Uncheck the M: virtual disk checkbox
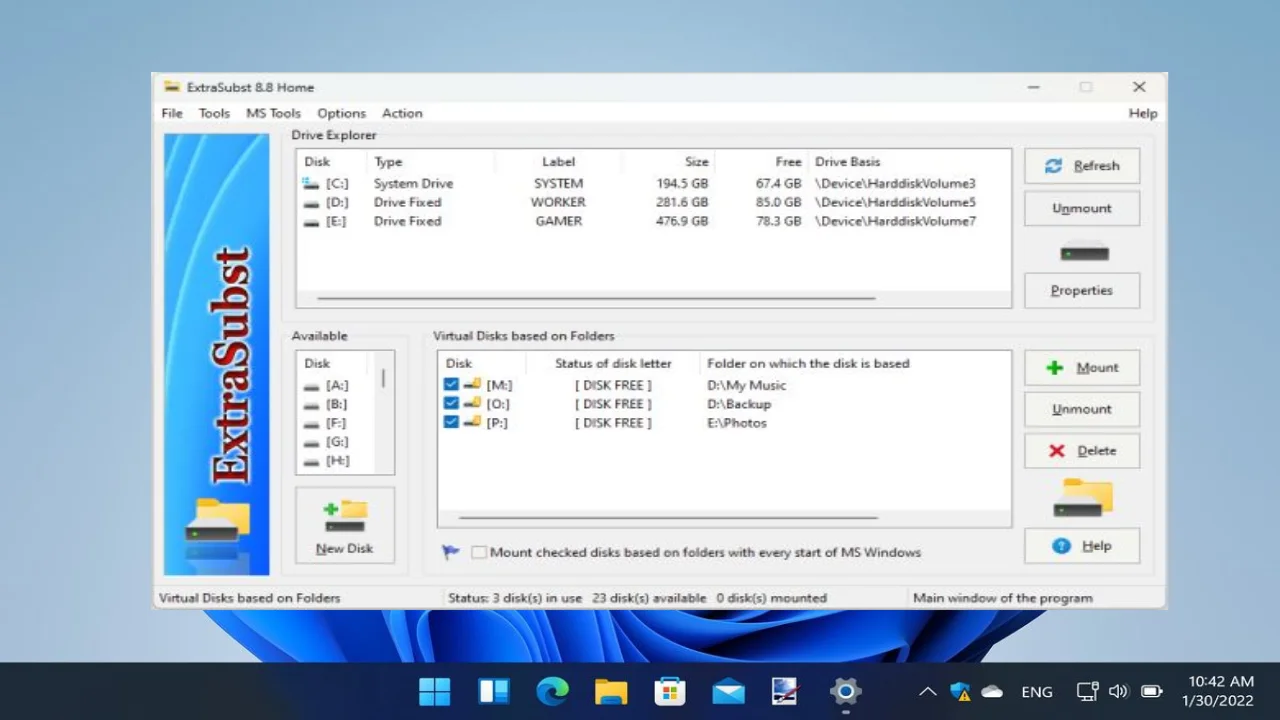 click(451, 385)
